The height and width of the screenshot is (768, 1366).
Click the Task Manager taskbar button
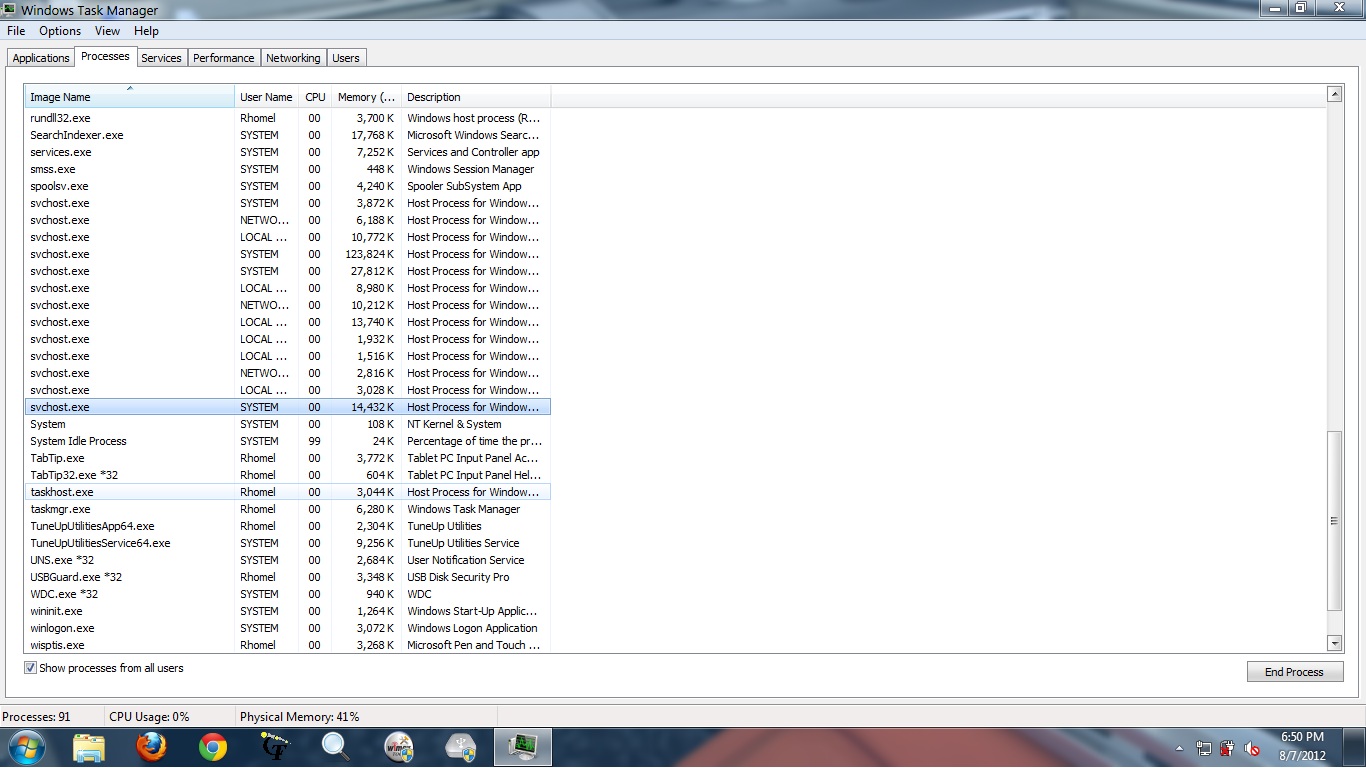523,747
